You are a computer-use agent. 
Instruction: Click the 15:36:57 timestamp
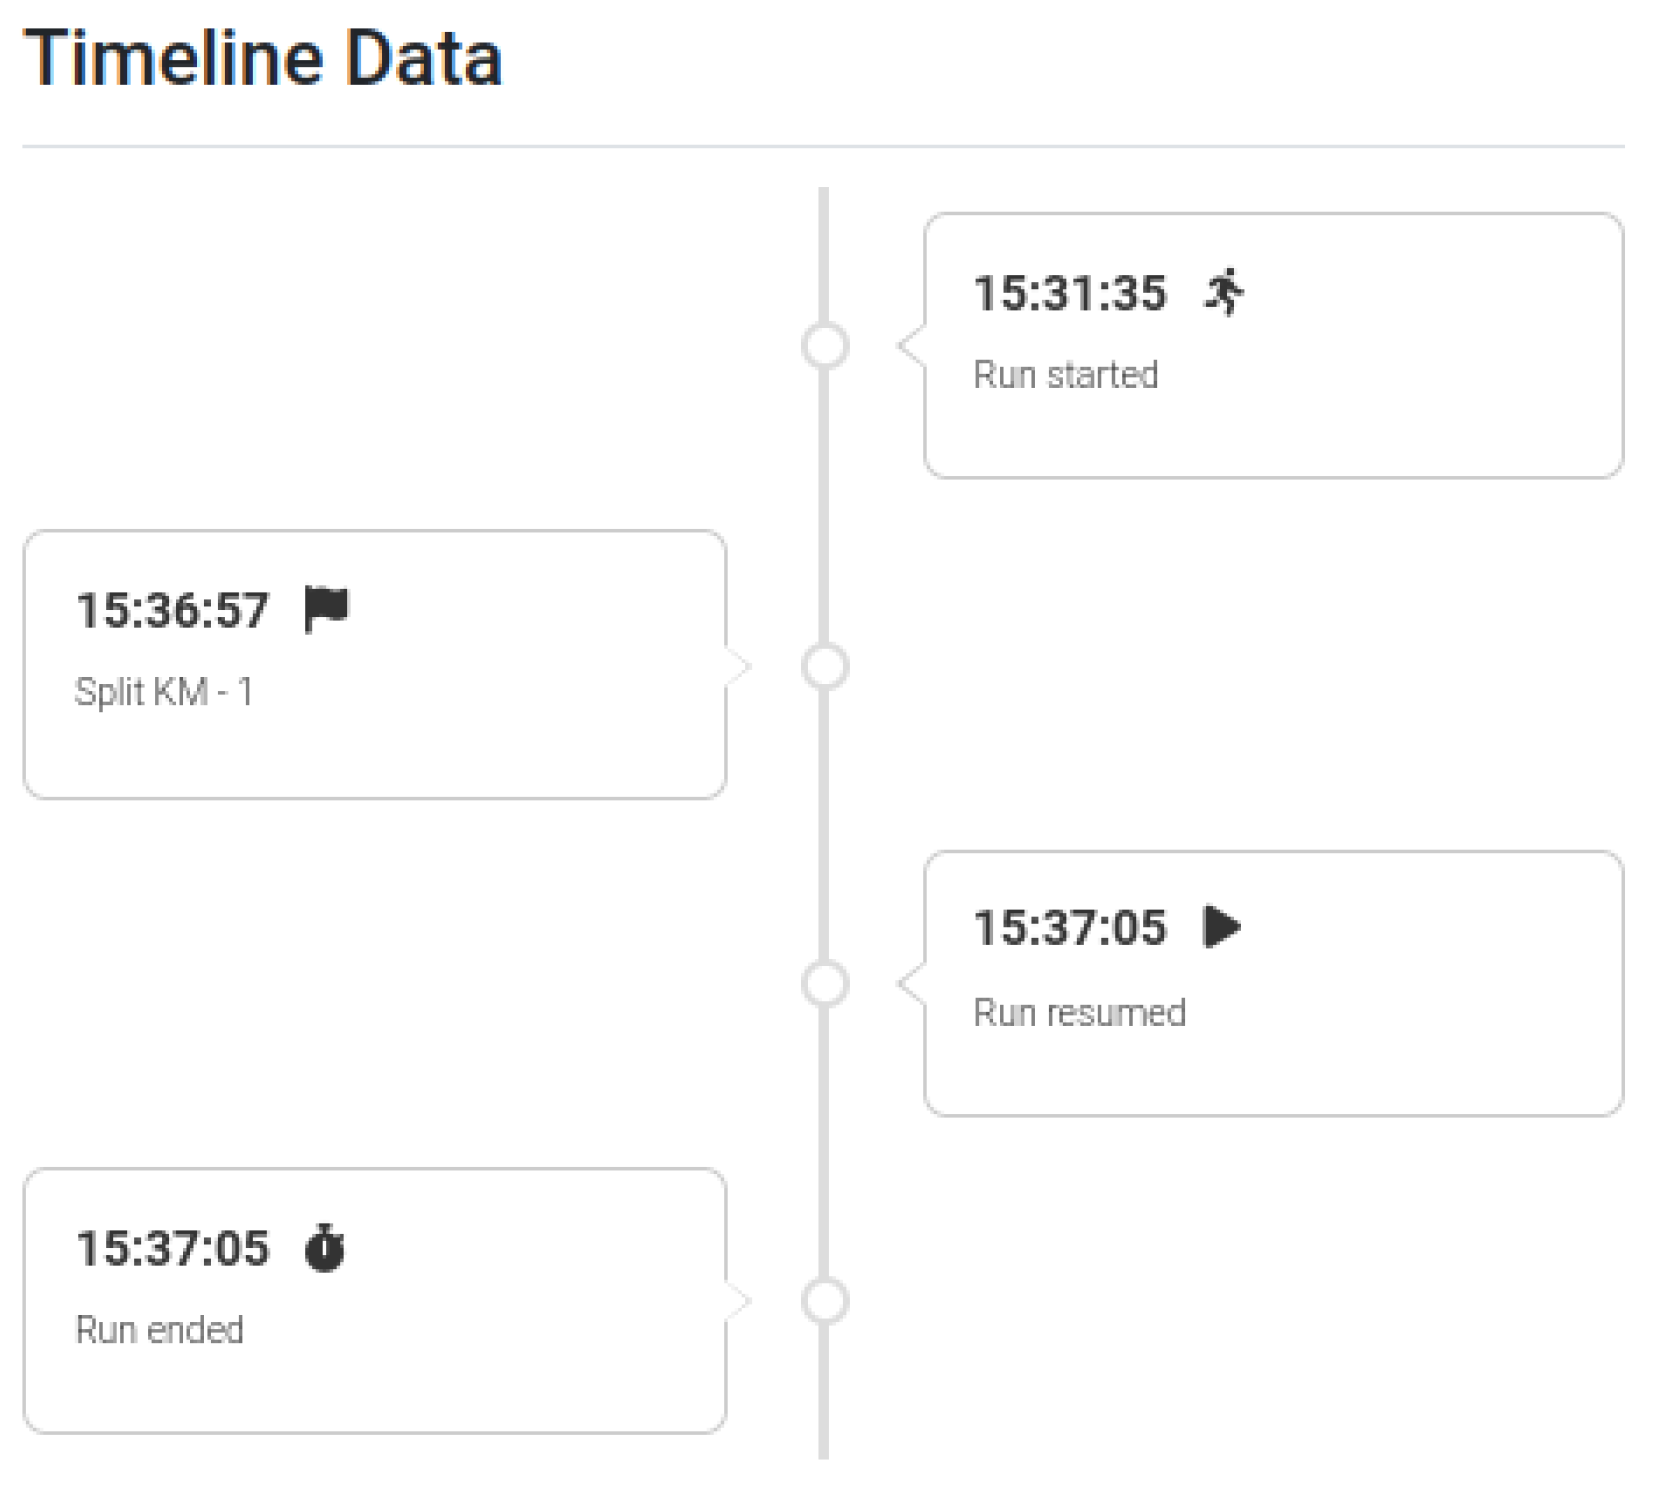172,610
